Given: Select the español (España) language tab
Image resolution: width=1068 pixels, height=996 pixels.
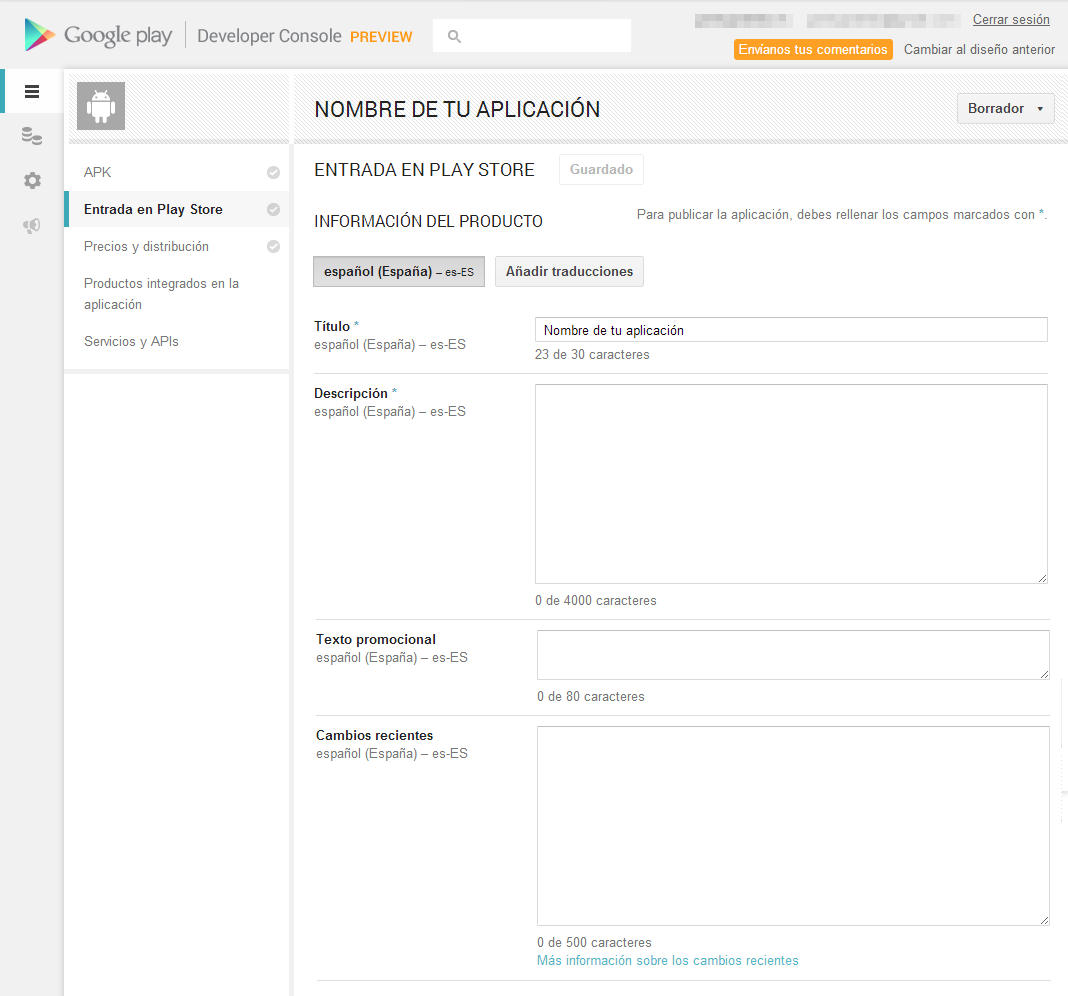Looking at the screenshot, I should tap(398, 272).
